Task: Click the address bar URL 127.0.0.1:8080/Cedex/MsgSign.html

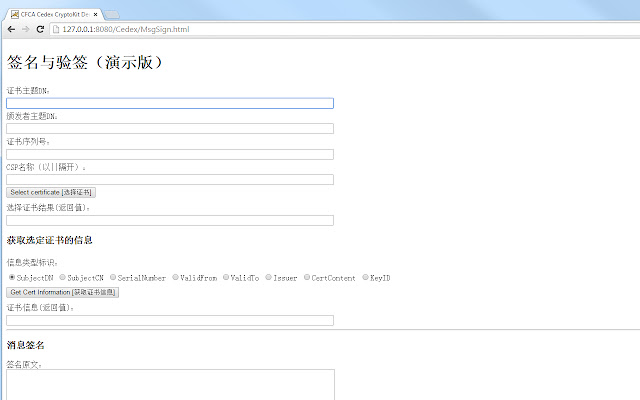Action: [x=126, y=29]
